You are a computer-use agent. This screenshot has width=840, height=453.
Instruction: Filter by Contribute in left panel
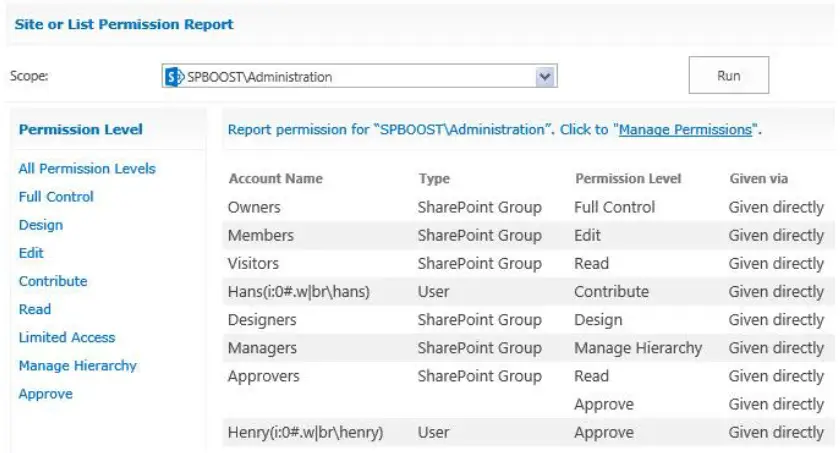click(x=52, y=281)
